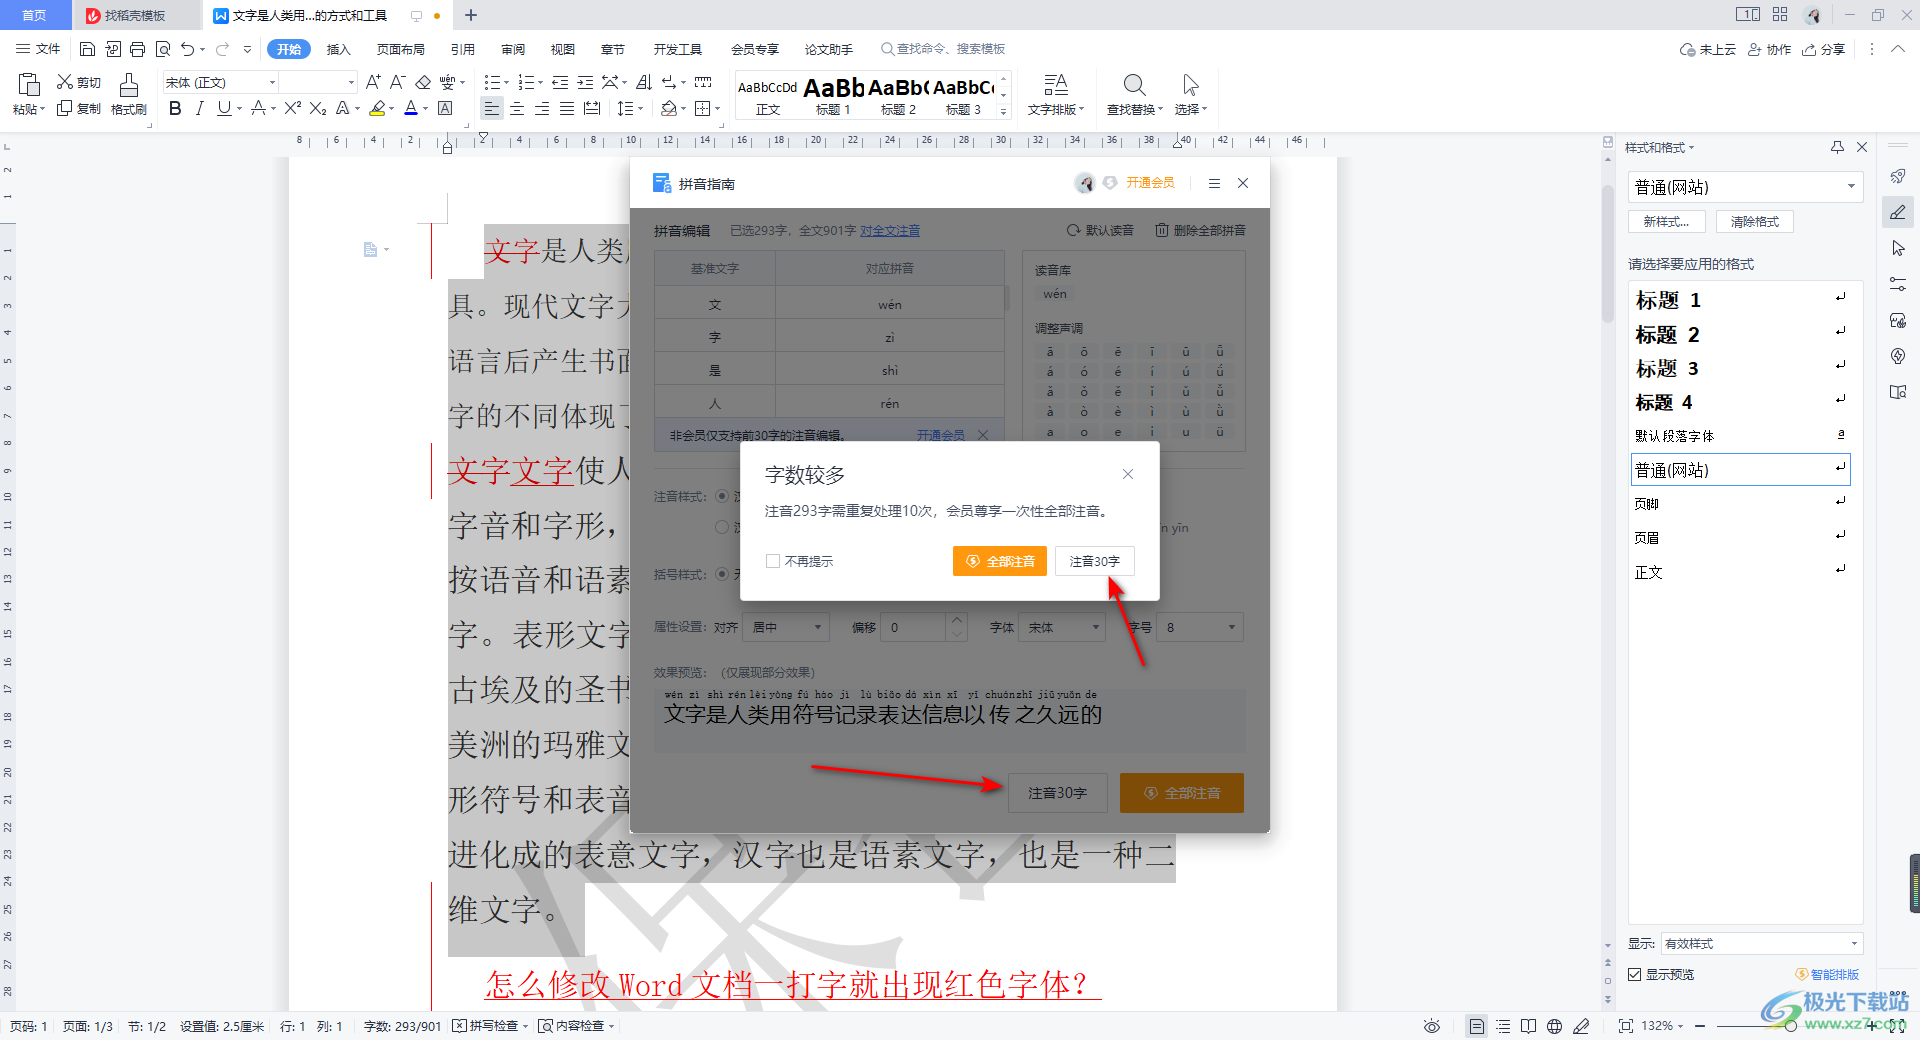Screen dimensions: 1920x1040
Task: Click the 注音30字 button in 字数较多 prompt
Action: [x=1094, y=561]
